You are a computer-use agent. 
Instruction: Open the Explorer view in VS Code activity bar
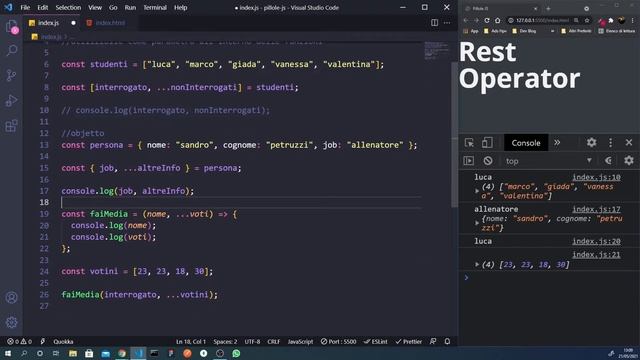[12, 27]
